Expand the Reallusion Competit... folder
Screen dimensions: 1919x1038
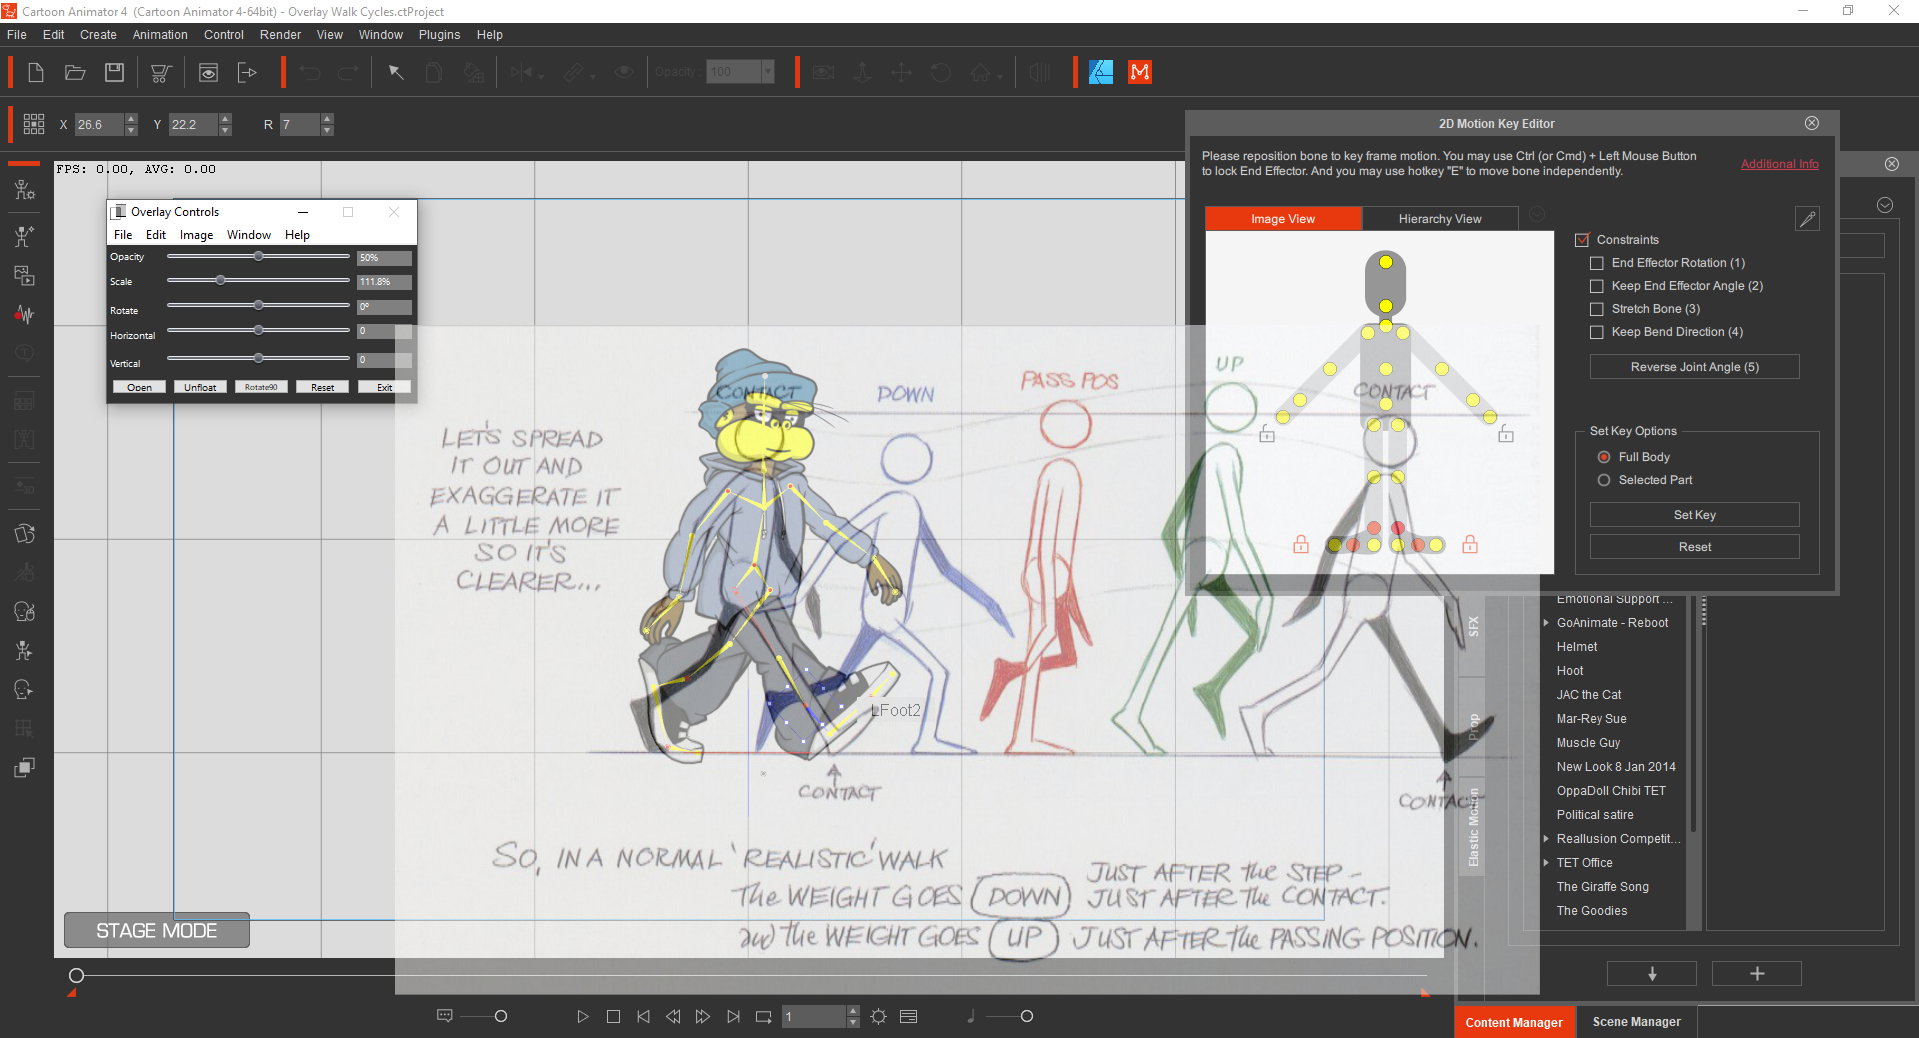point(1546,838)
